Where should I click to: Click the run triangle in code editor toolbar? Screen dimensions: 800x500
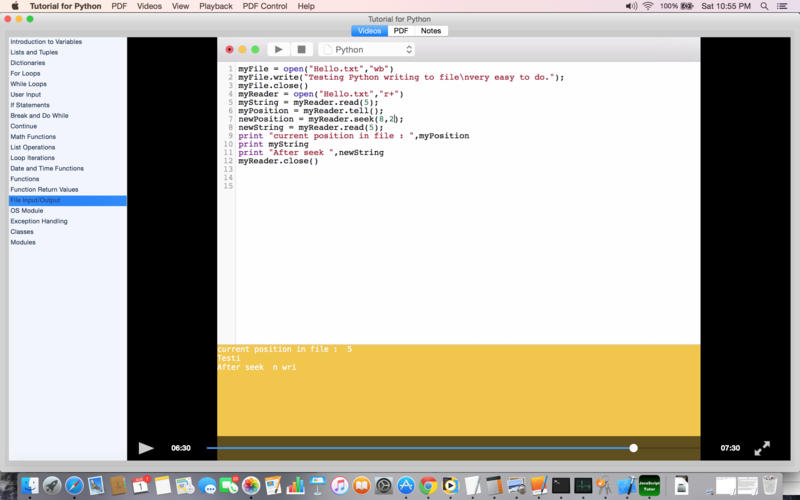click(279, 49)
